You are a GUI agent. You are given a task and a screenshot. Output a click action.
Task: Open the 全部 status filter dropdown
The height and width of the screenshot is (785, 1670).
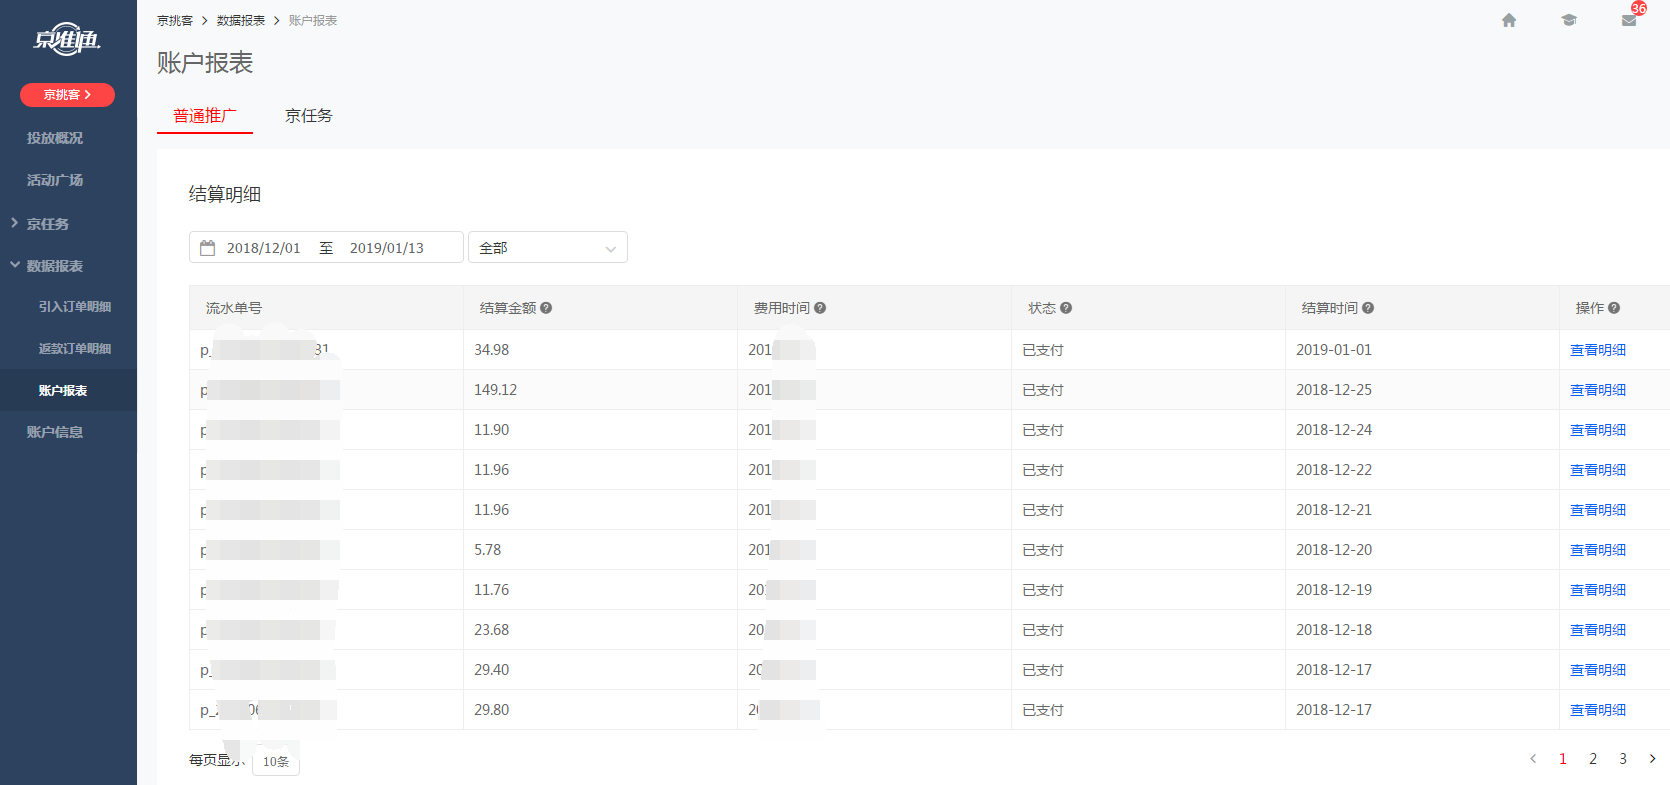[547, 248]
